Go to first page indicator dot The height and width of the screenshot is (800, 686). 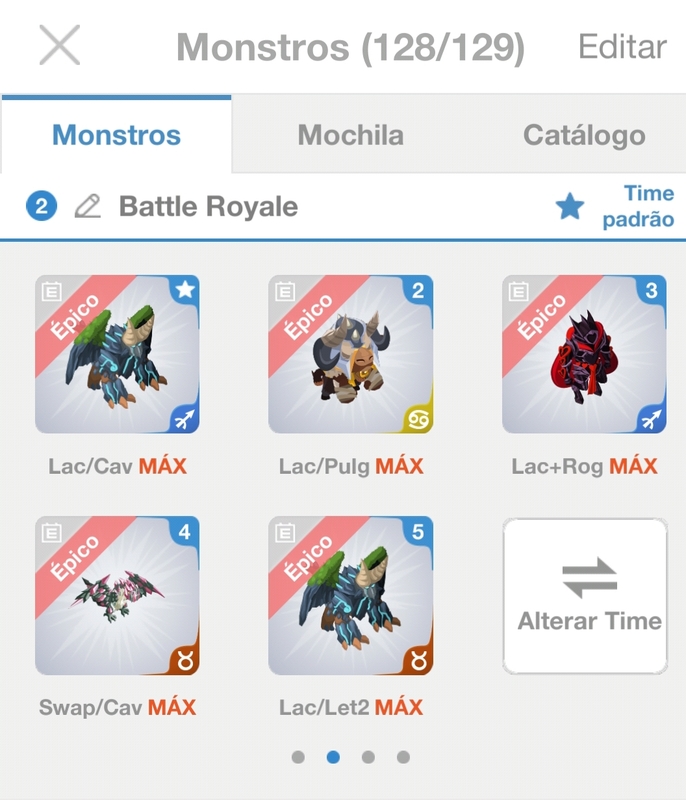298,757
